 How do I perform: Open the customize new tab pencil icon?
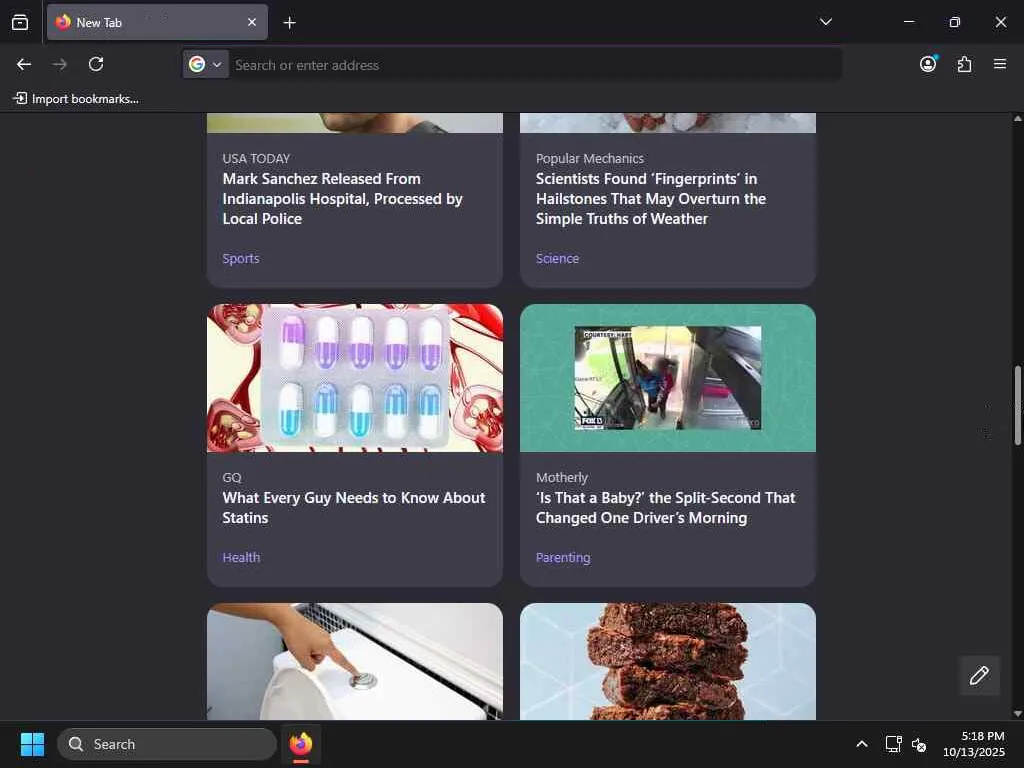pos(979,675)
